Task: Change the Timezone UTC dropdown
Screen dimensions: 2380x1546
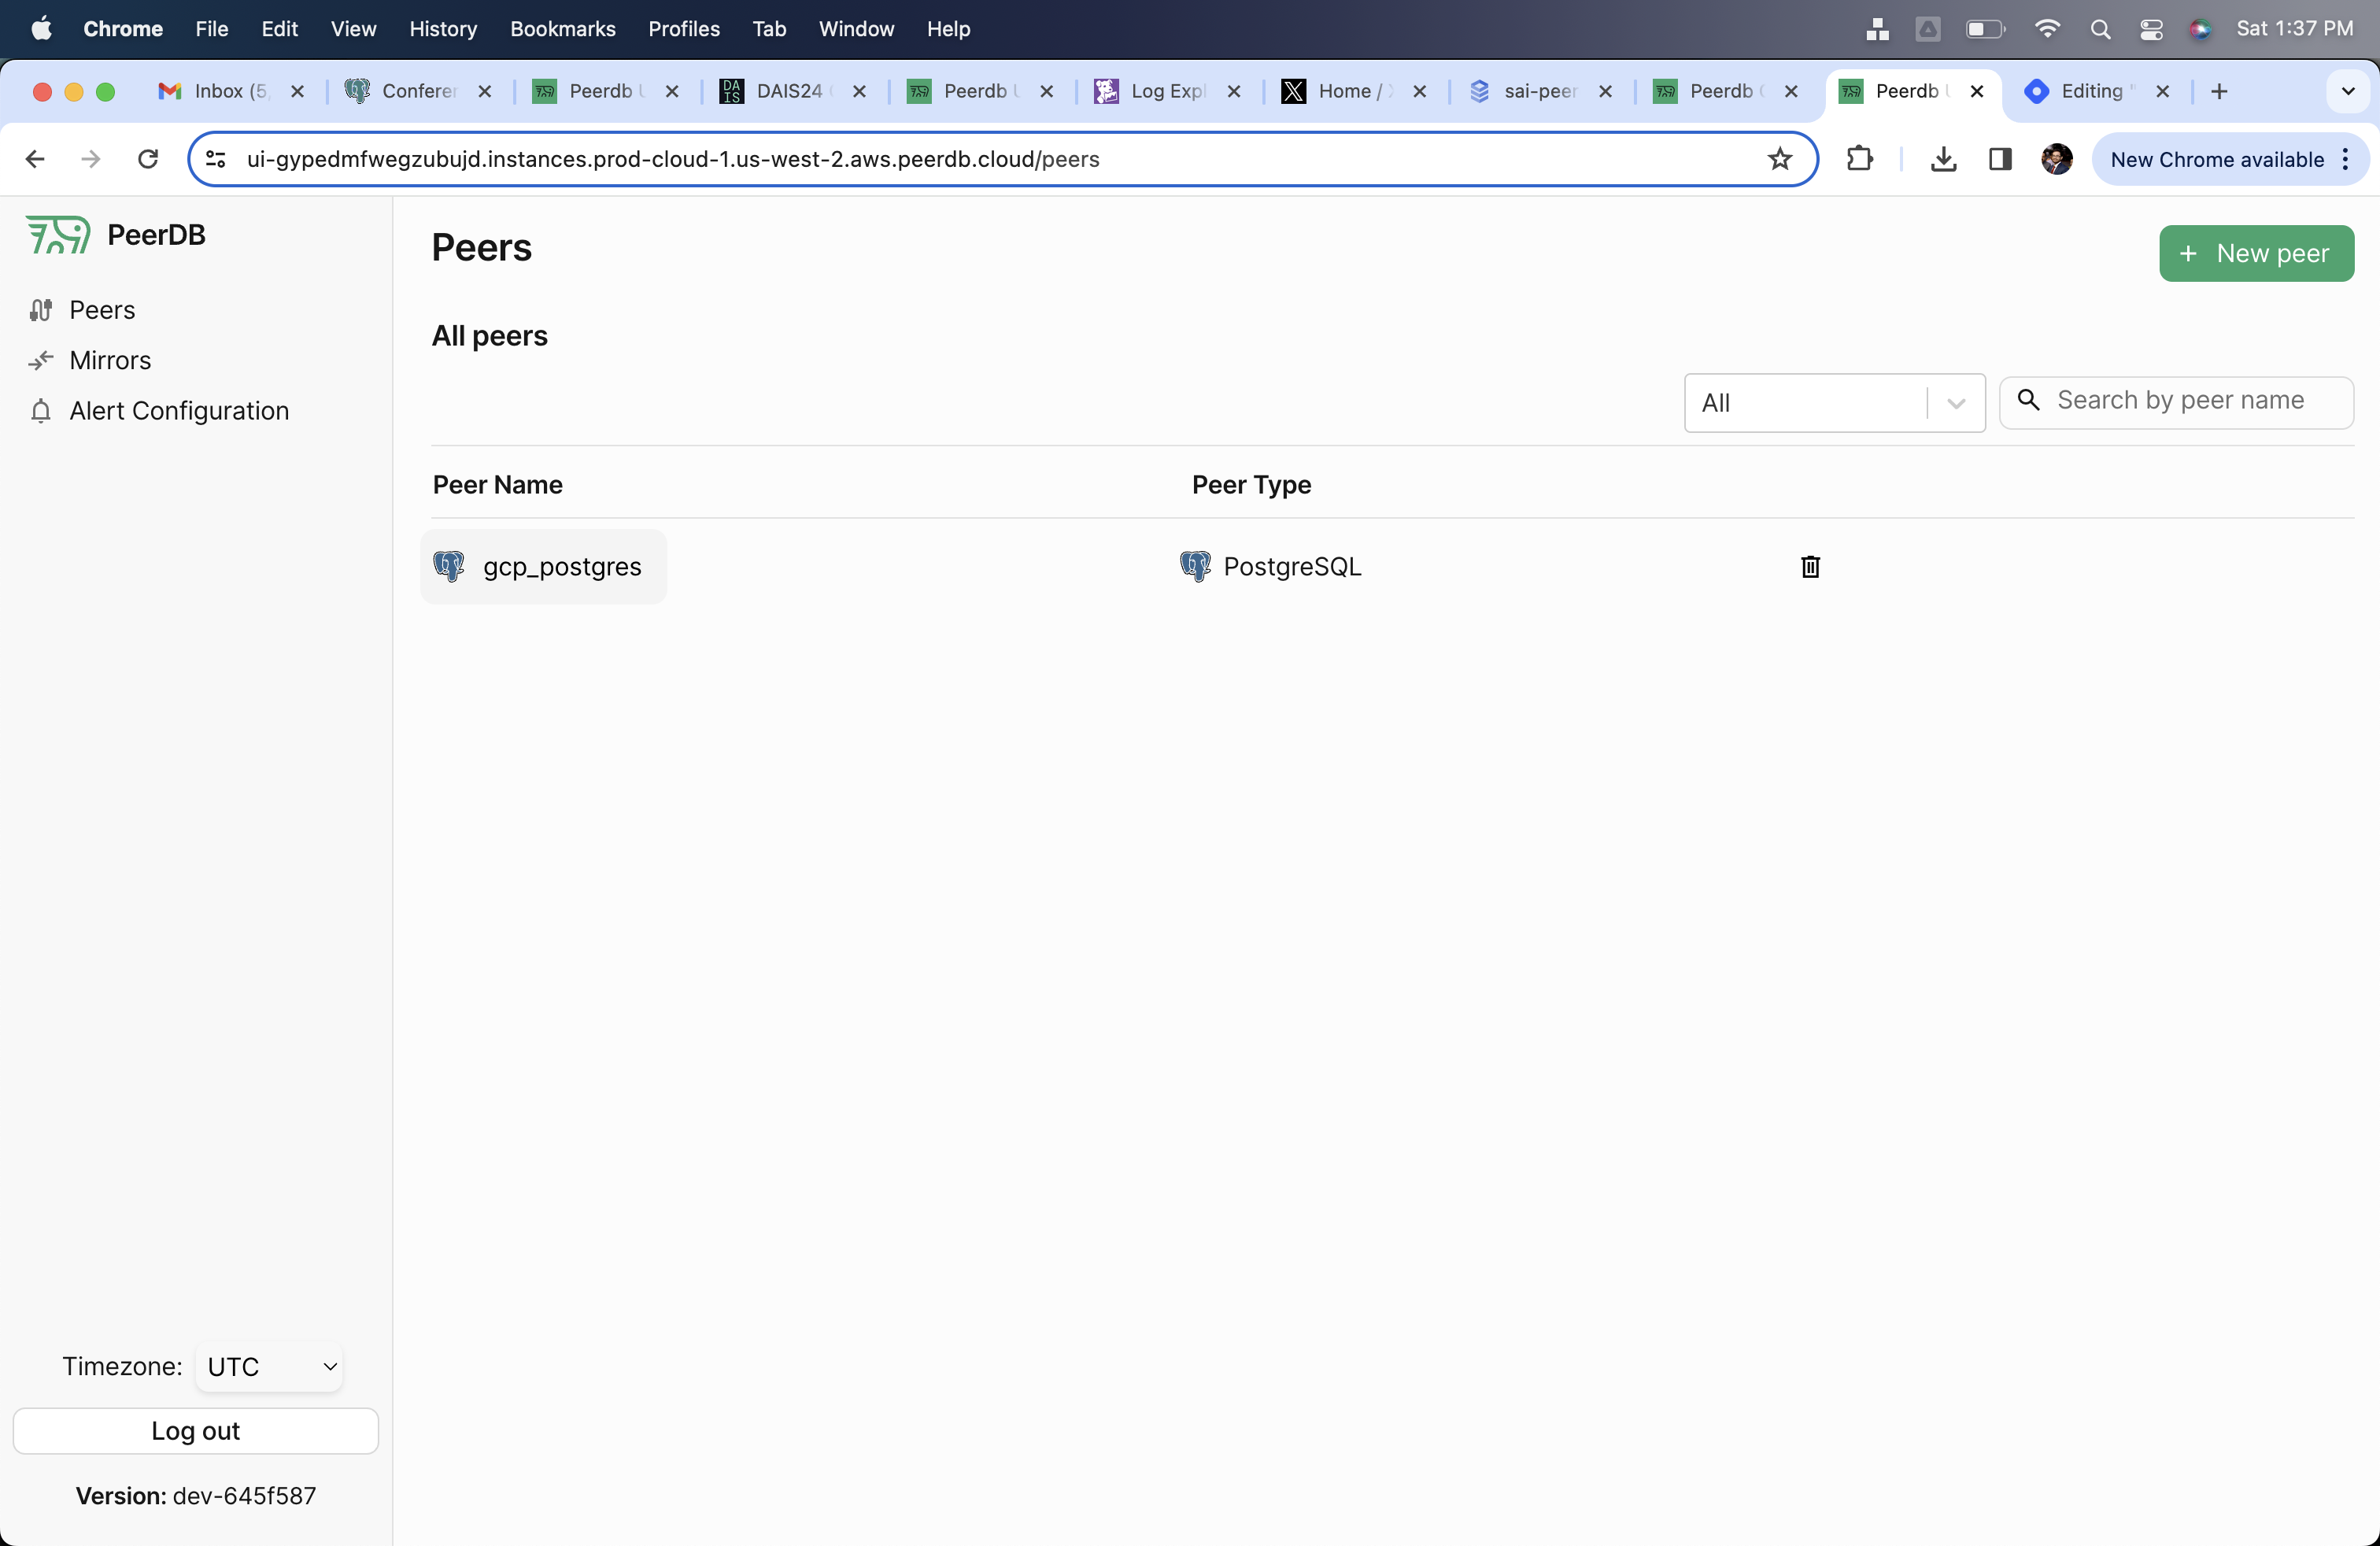Action: [269, 1366]
